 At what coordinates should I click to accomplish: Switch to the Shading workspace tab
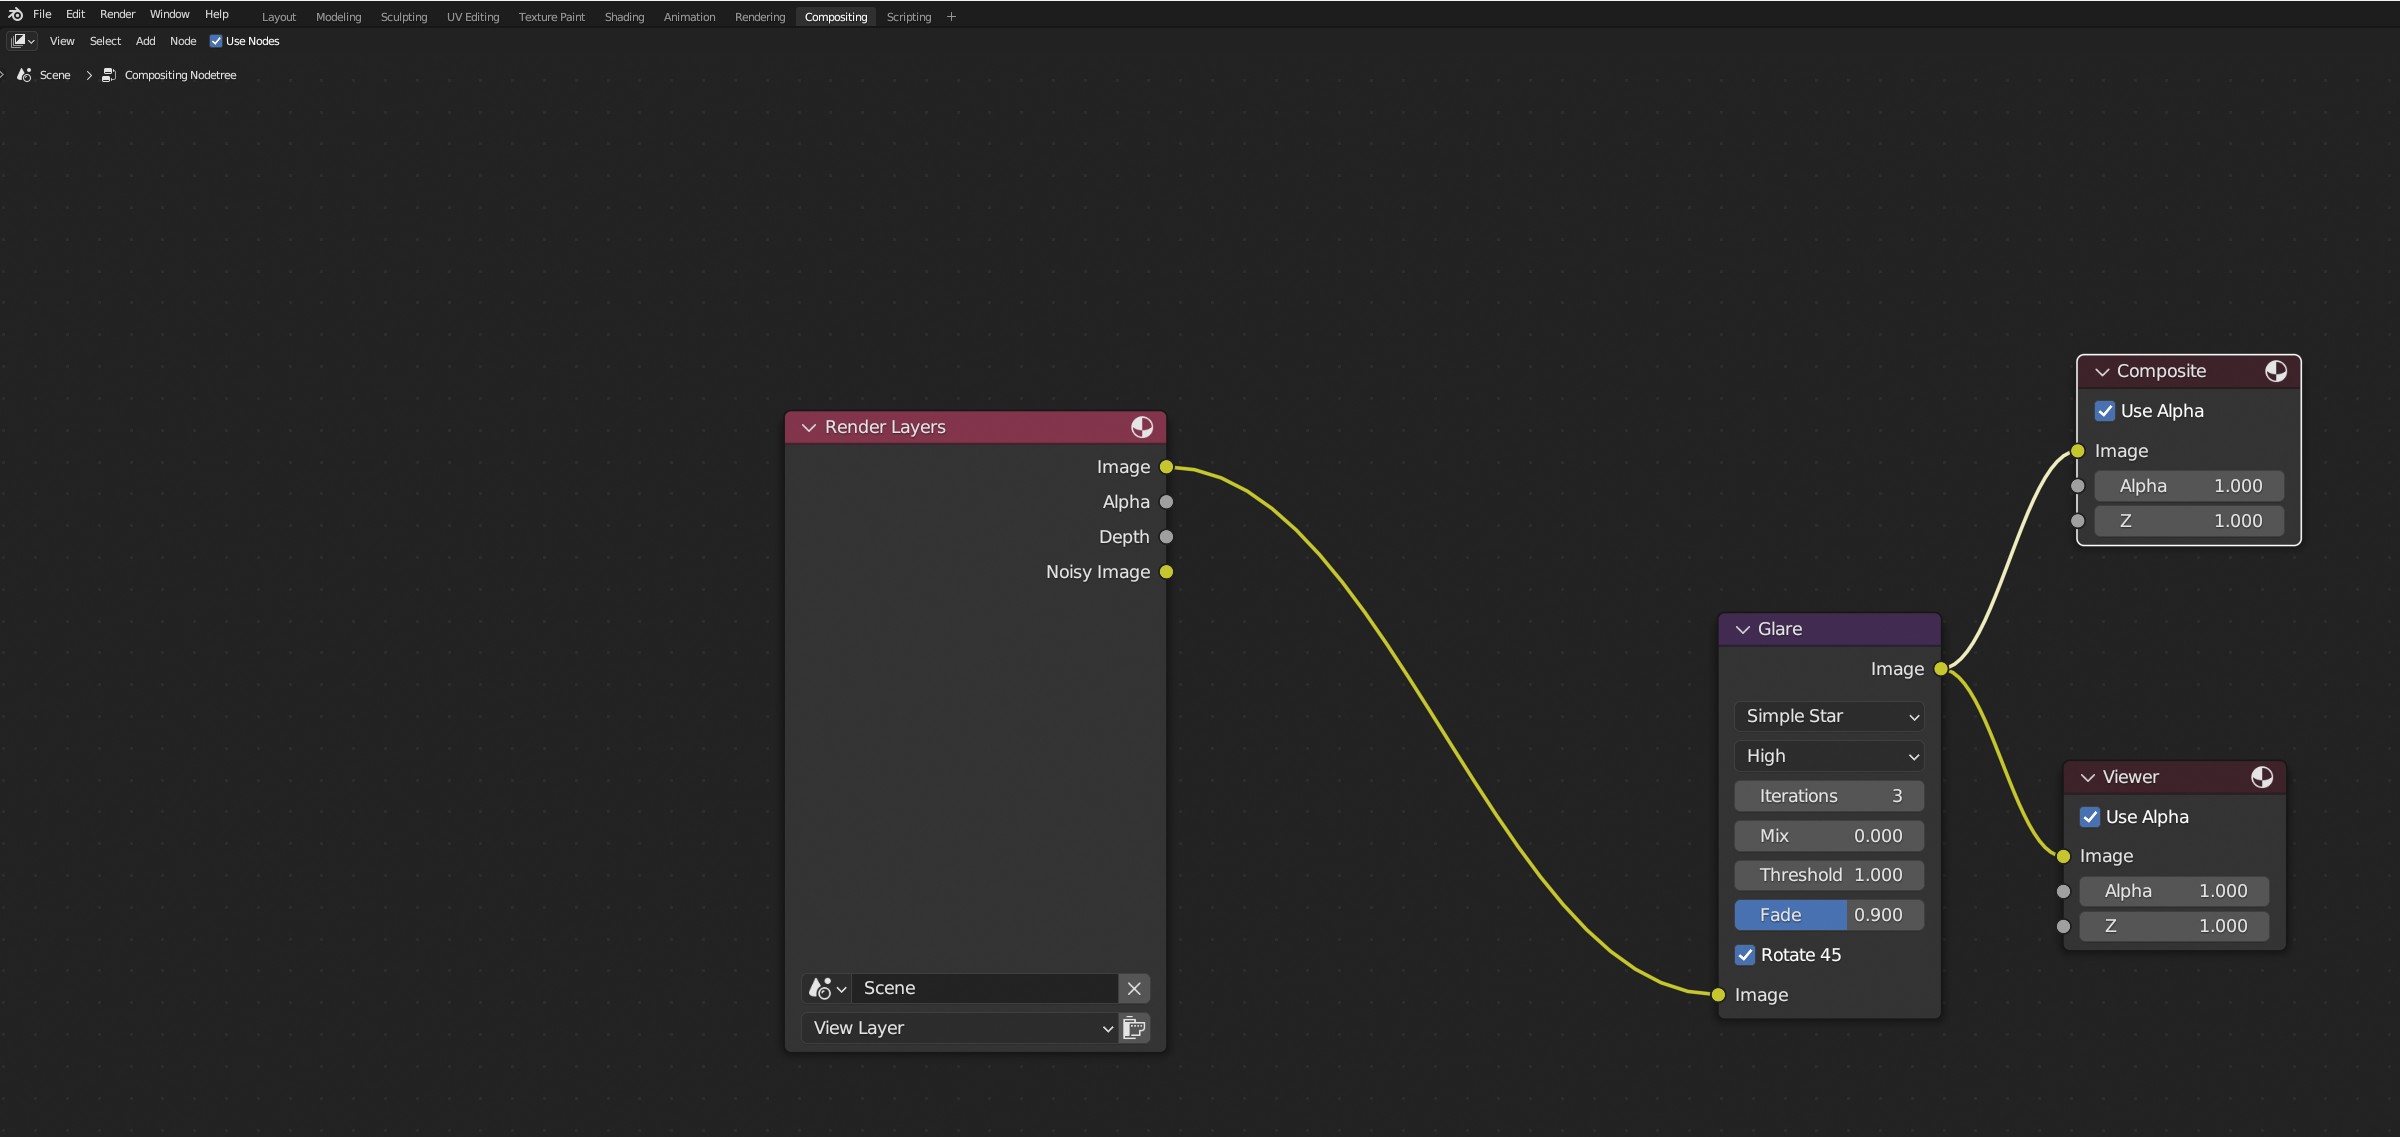(624, 17)
